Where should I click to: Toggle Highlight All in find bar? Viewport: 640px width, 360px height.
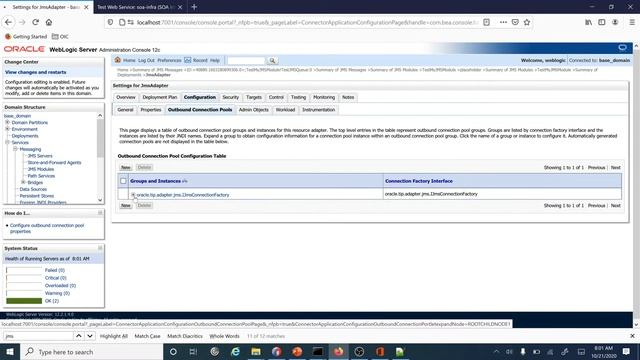click(113, 336)
